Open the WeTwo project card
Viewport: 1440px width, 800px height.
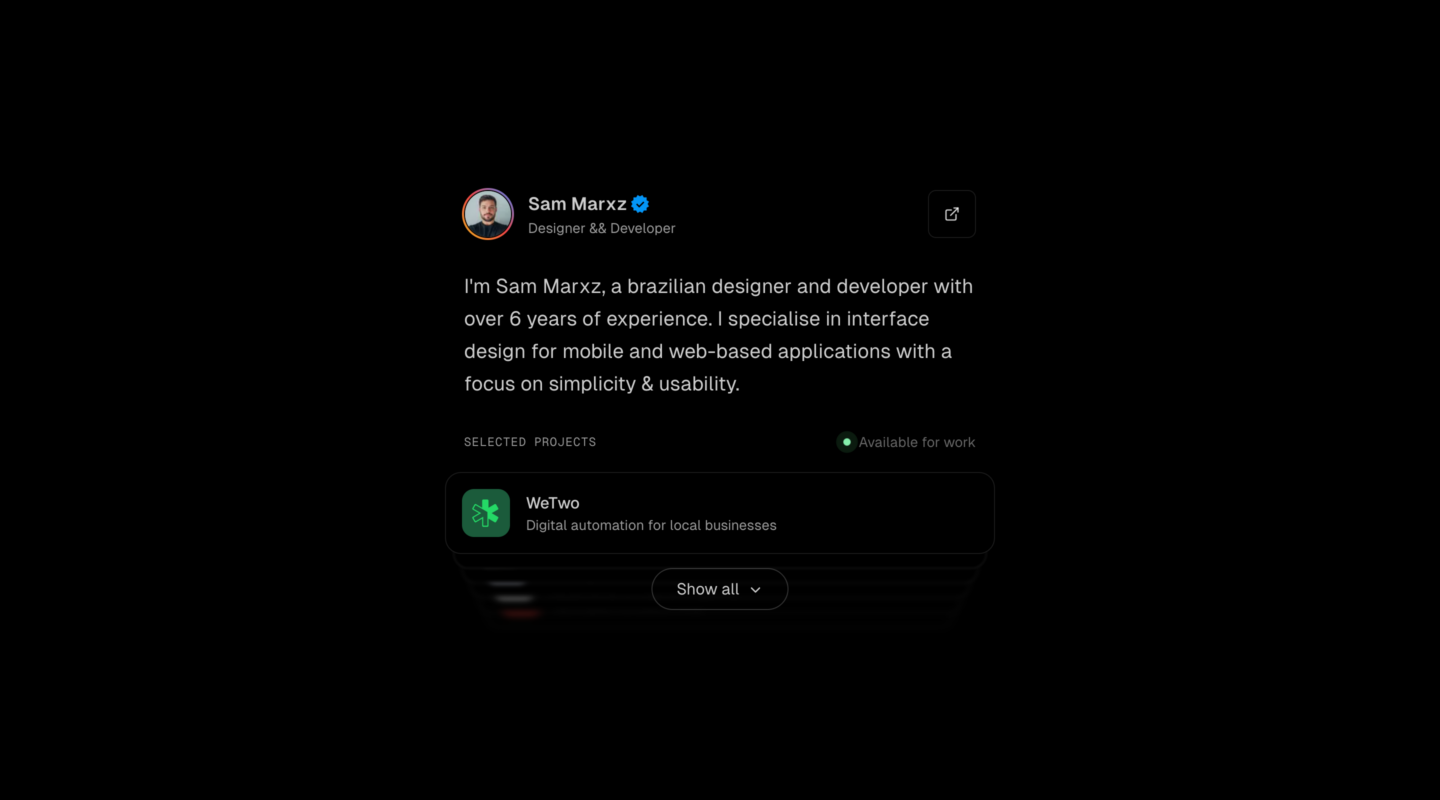pos(720,513)
